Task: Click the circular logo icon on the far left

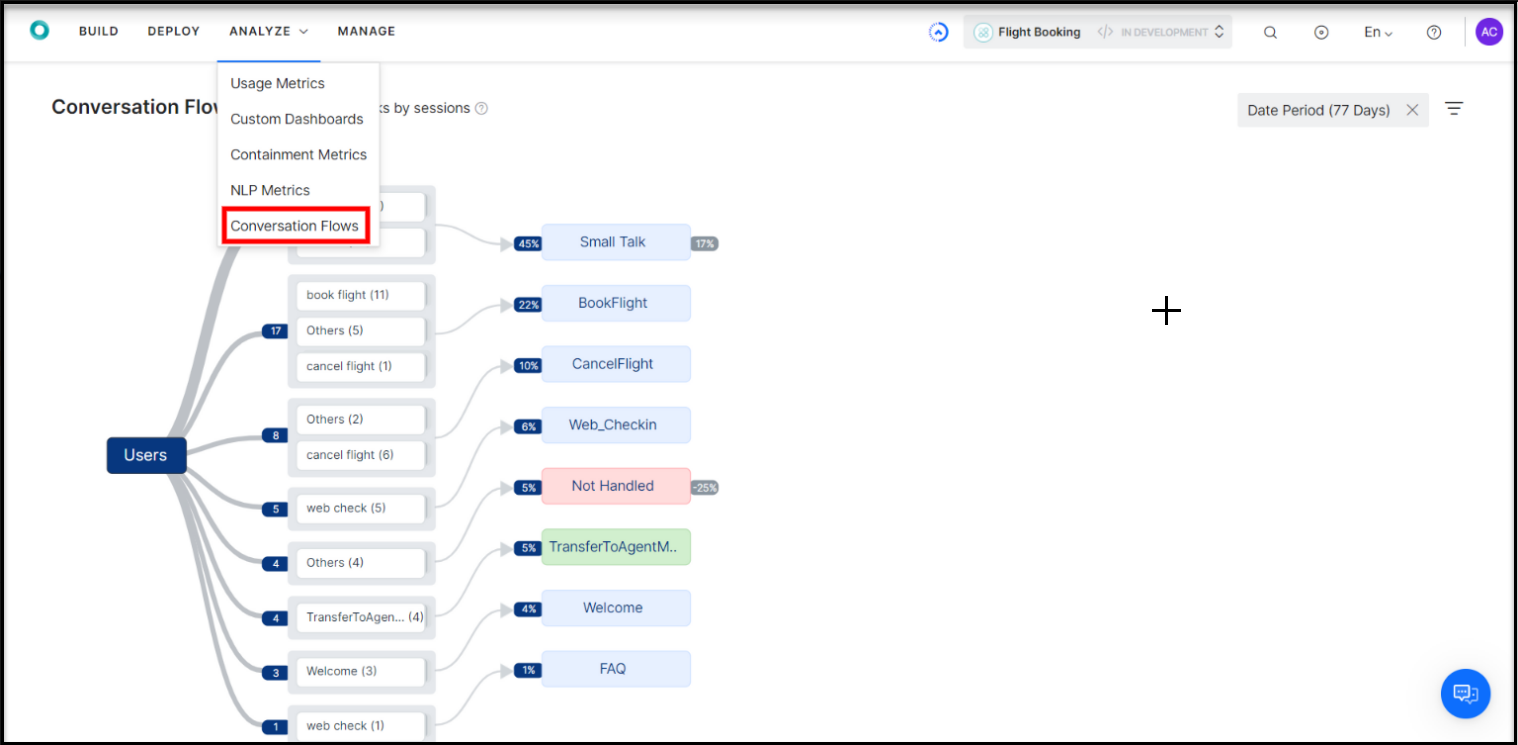Action: [x=39, y=29]
